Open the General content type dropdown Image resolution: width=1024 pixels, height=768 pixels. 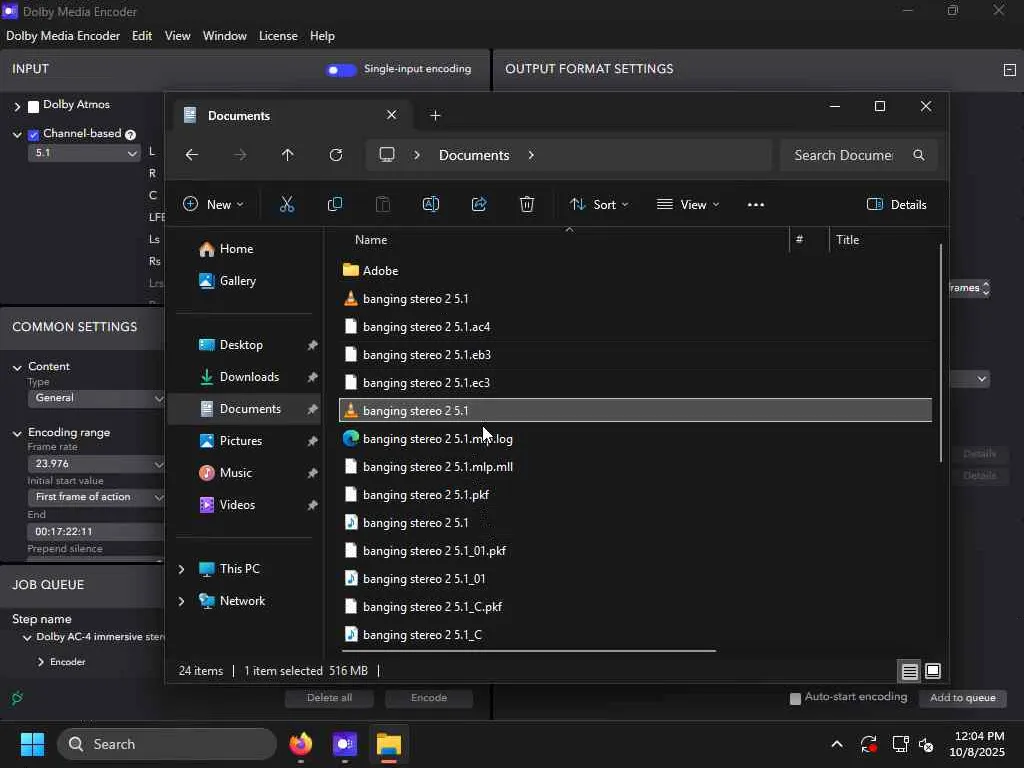click(x=96, y=398)
